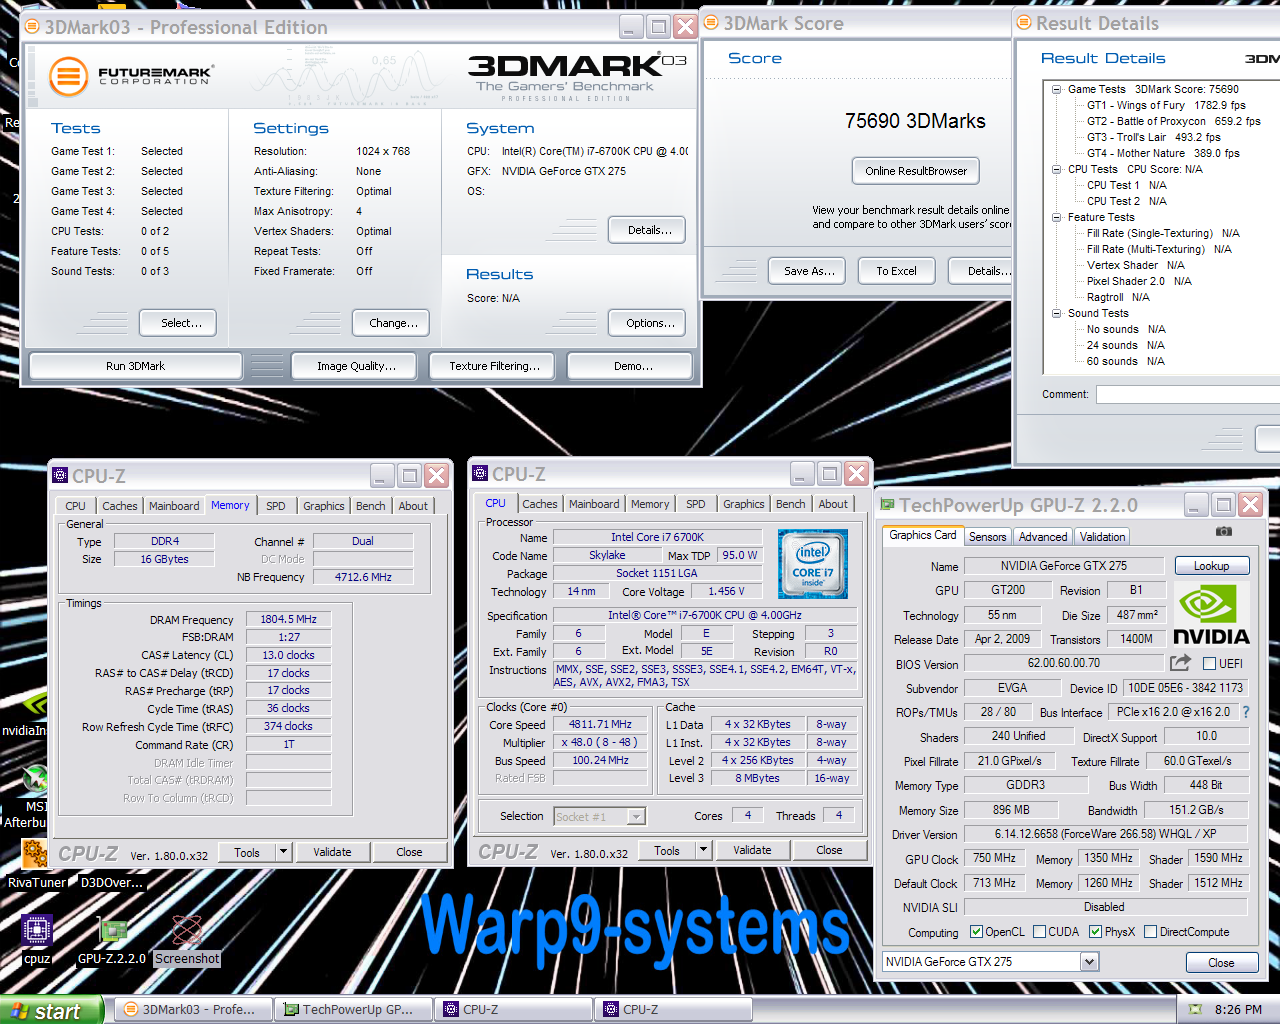Click the clock showing 8:26 PM
The image size is (1280, 1024).
(x=1237, y=1010)
